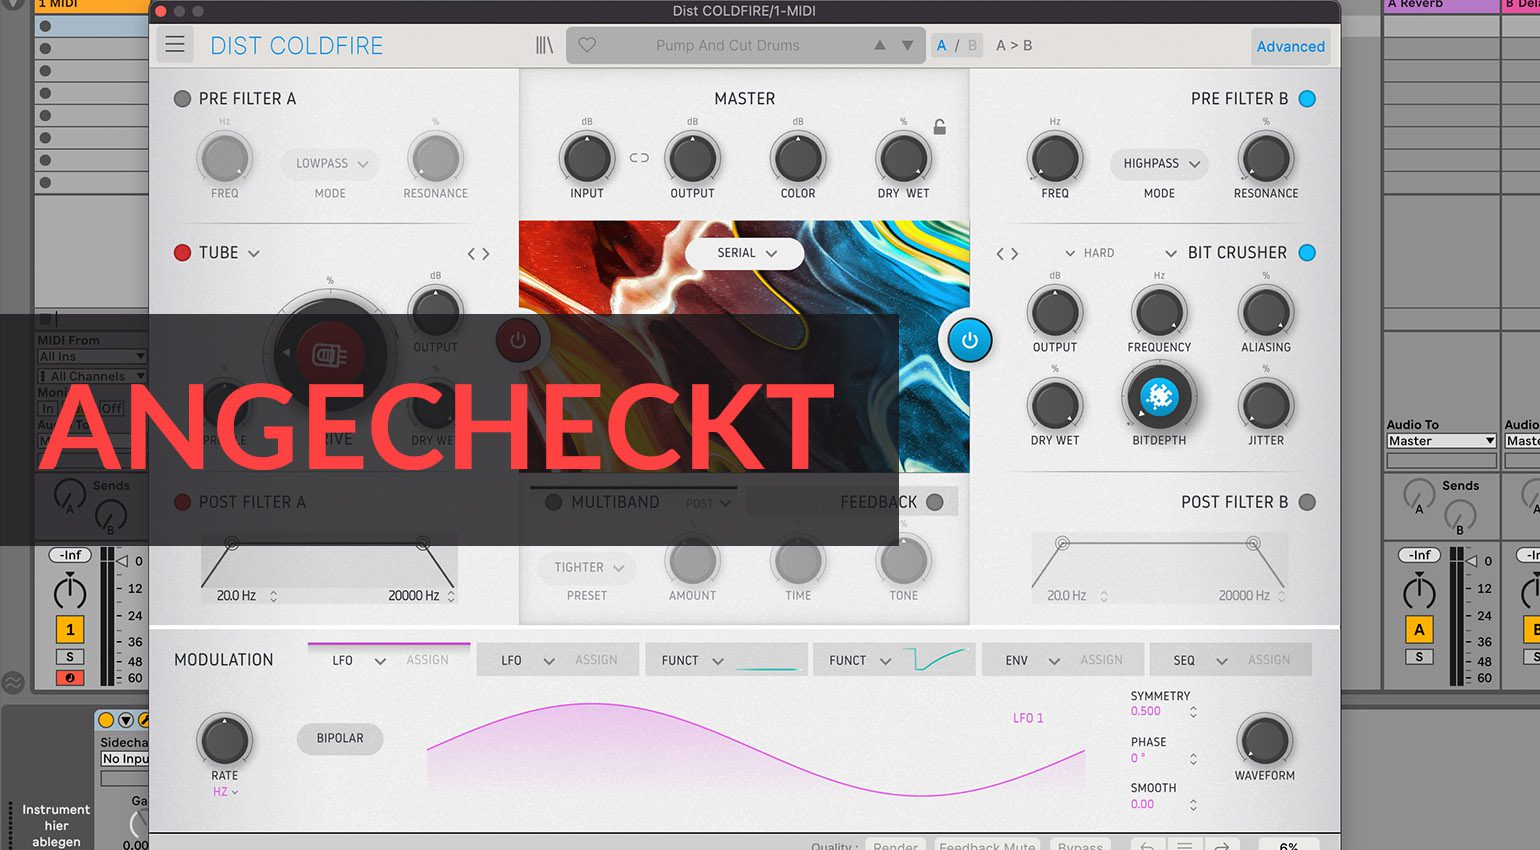Viewport: 1540px width, 850px height.
Task: Open the hamburger main menu
Action: (175, 45)
